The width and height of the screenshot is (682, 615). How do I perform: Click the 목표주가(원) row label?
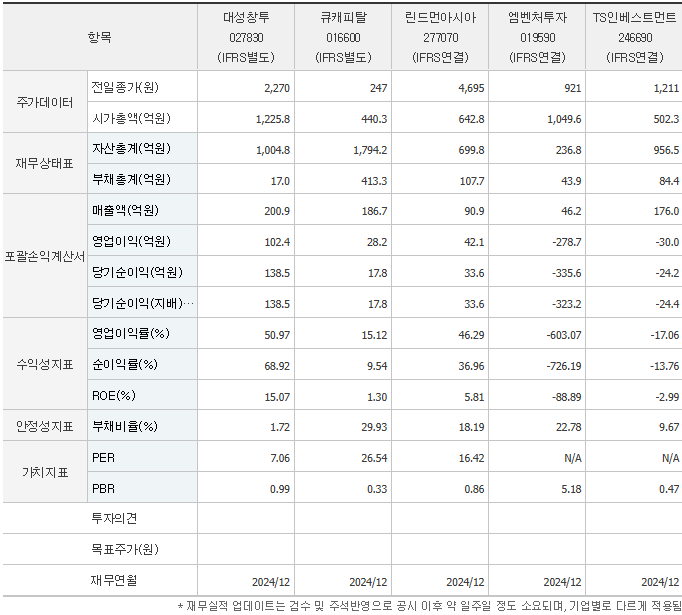click(125, 549)
